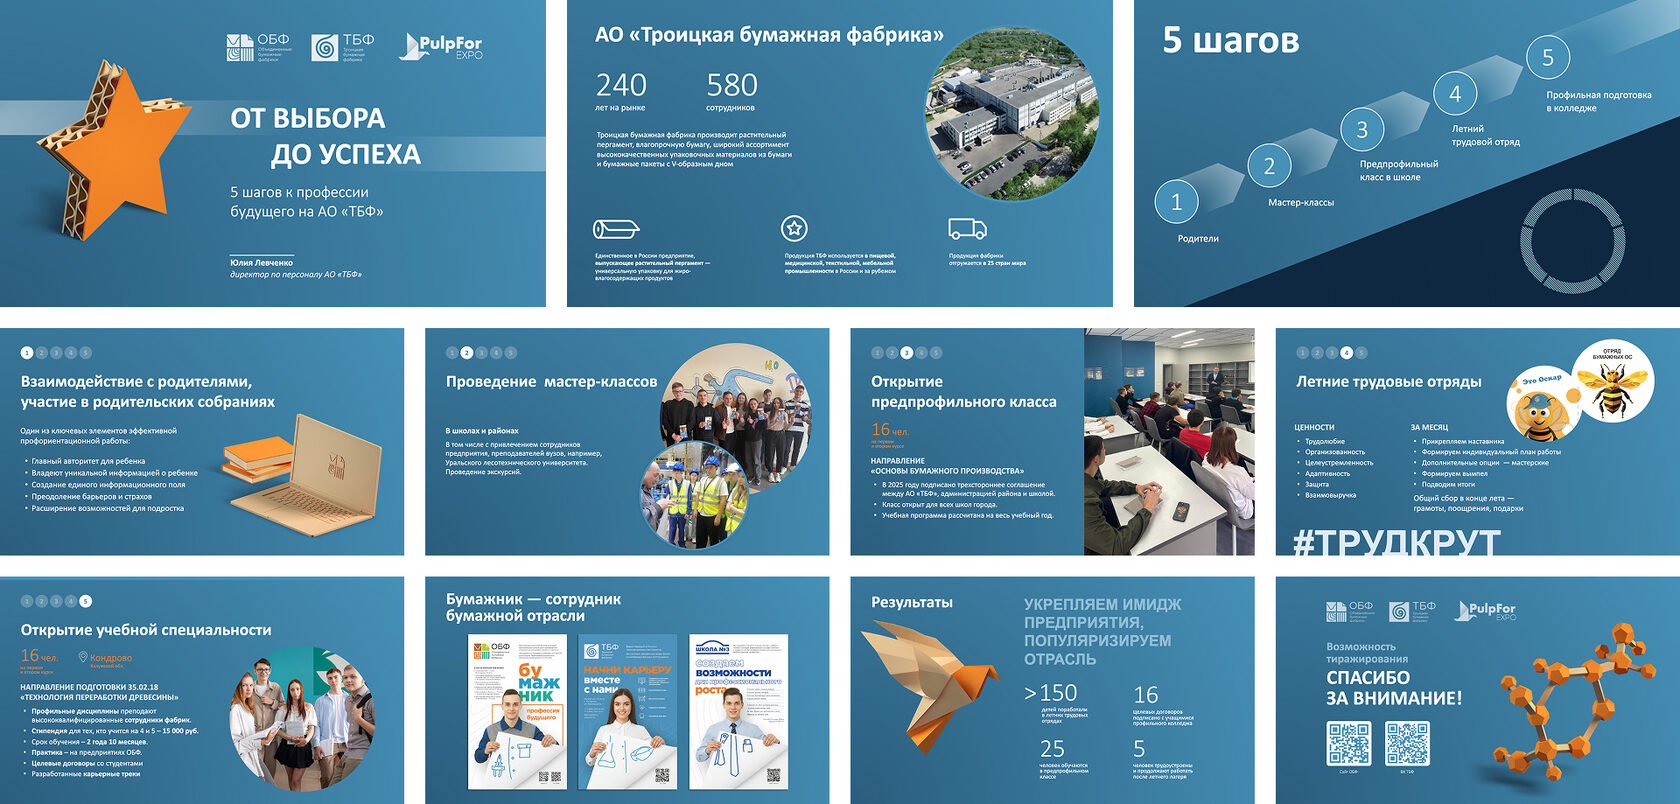Click the 5 шагов heading
The width and height of the screenshot is (1680, 804).
click(x=1231, y=40)
